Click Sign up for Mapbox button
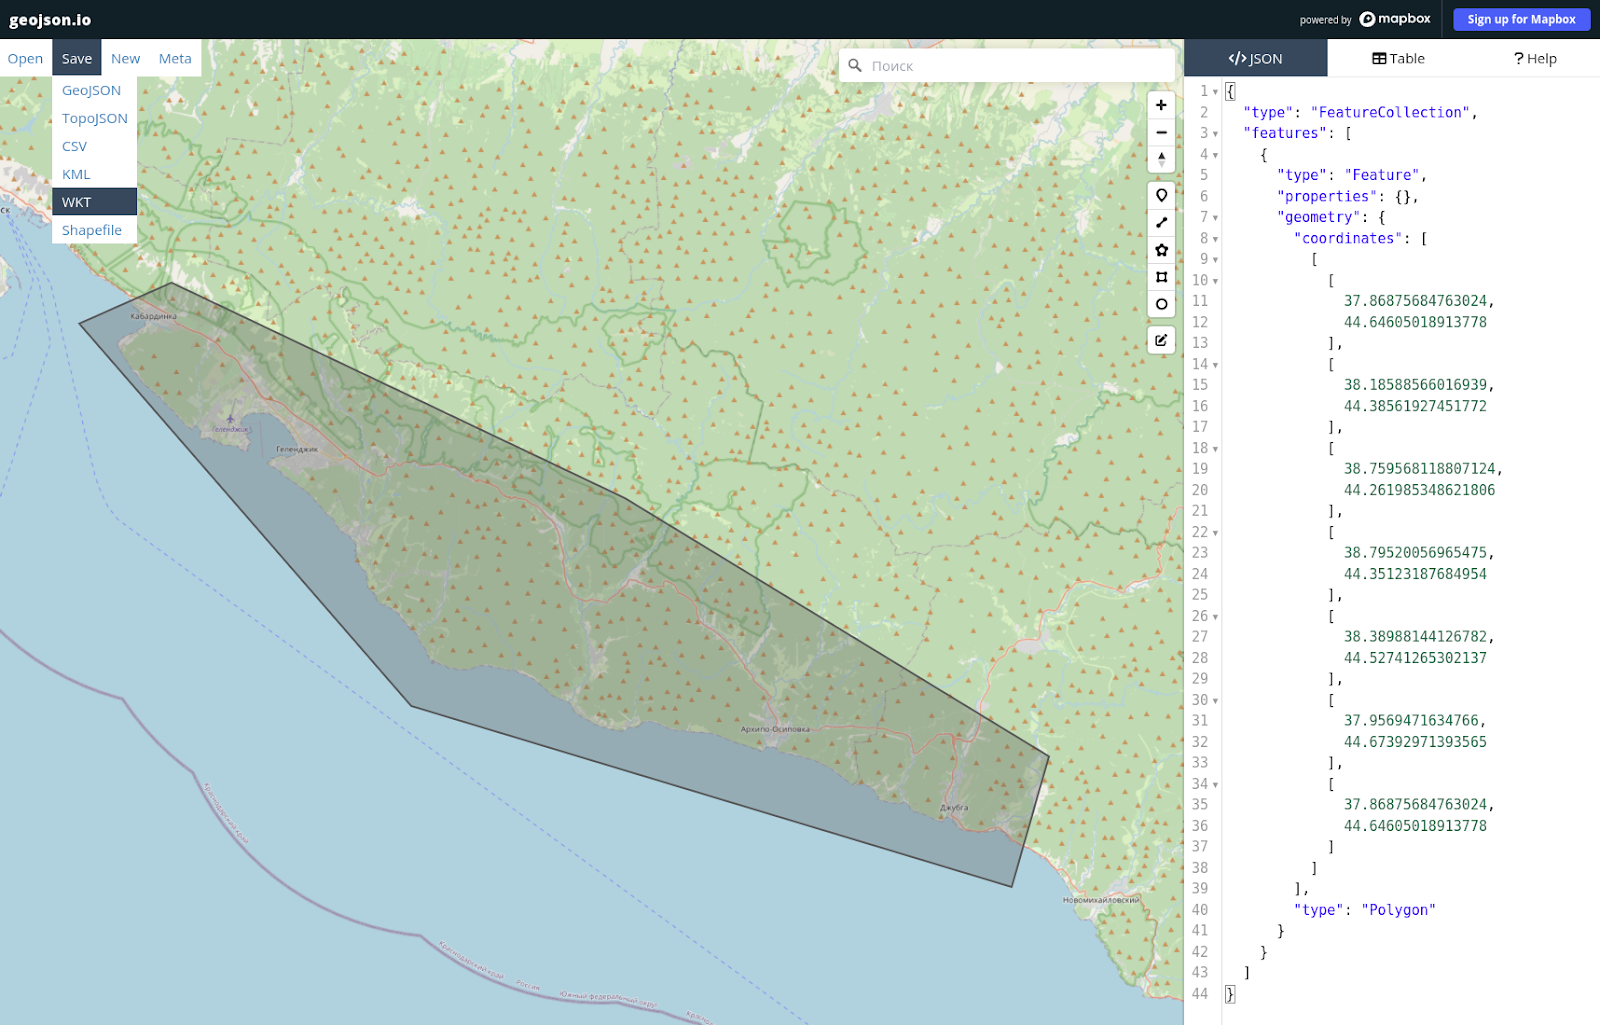Screen dimensions: 1600x1025 [1521, 19]
